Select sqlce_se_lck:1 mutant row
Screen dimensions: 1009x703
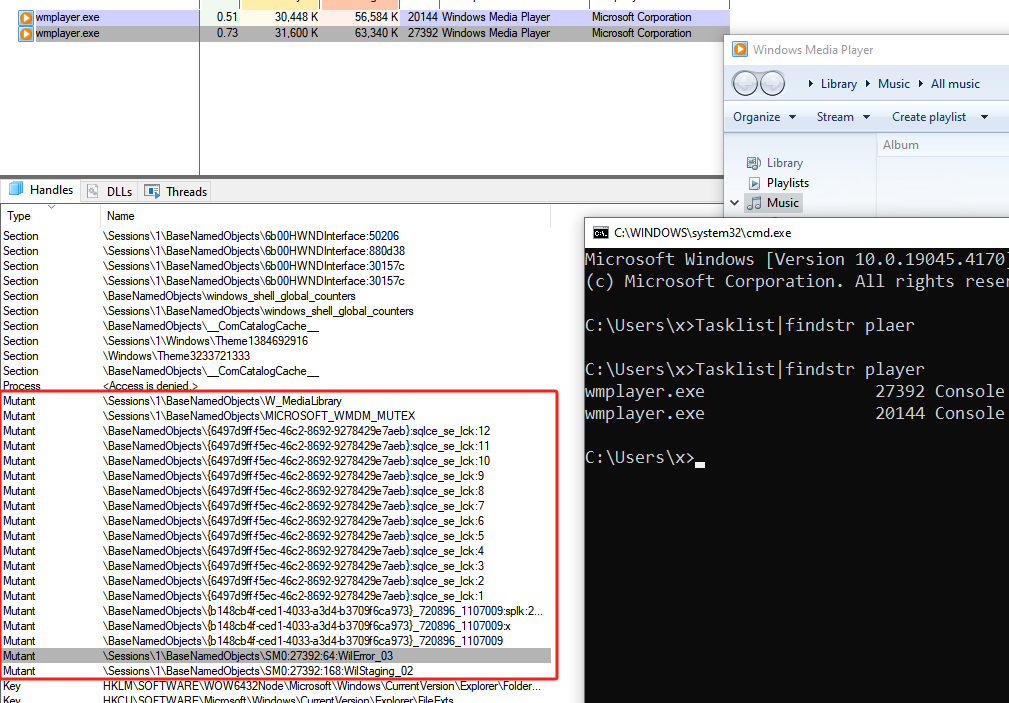pyautogui.click(x=277, y=596)
